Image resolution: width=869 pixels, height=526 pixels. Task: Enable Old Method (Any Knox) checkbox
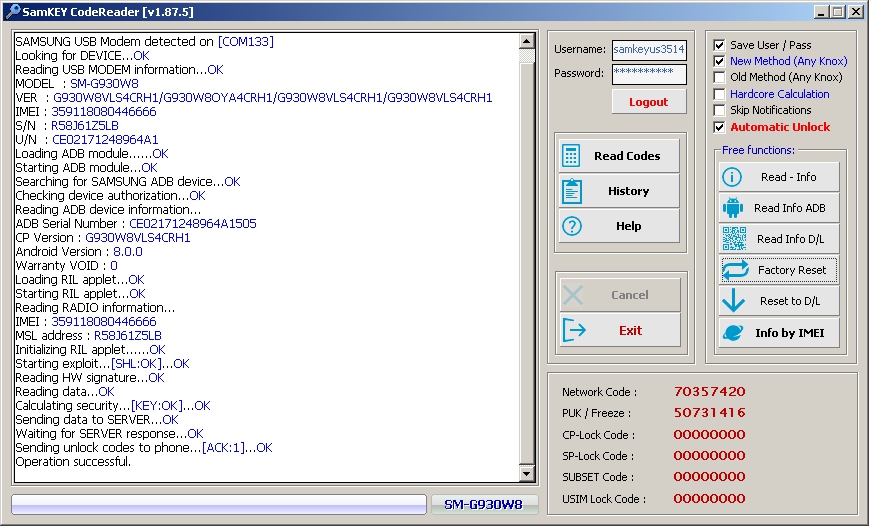click(x=719, y=77)
